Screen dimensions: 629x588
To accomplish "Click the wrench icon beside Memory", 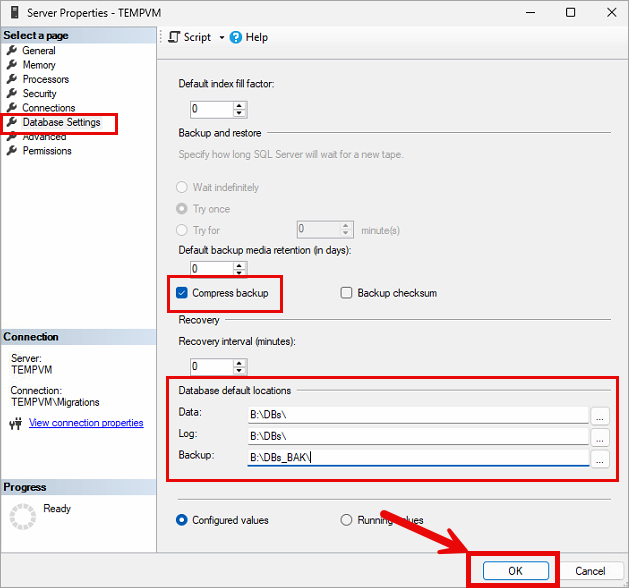I will (12, 65).
